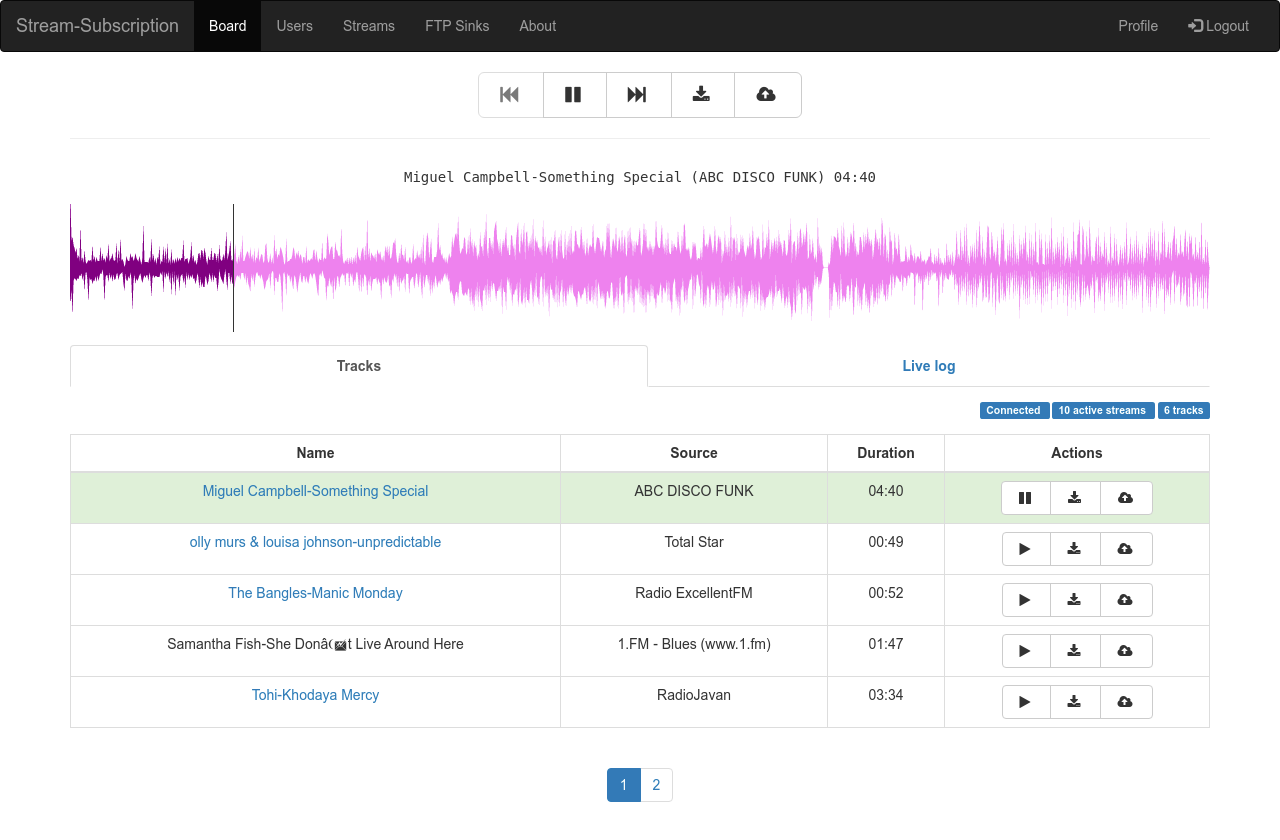Pause the Miguel Campbell track in its row
Screen dimensions: 1280x840
[x=1026, y=498]
